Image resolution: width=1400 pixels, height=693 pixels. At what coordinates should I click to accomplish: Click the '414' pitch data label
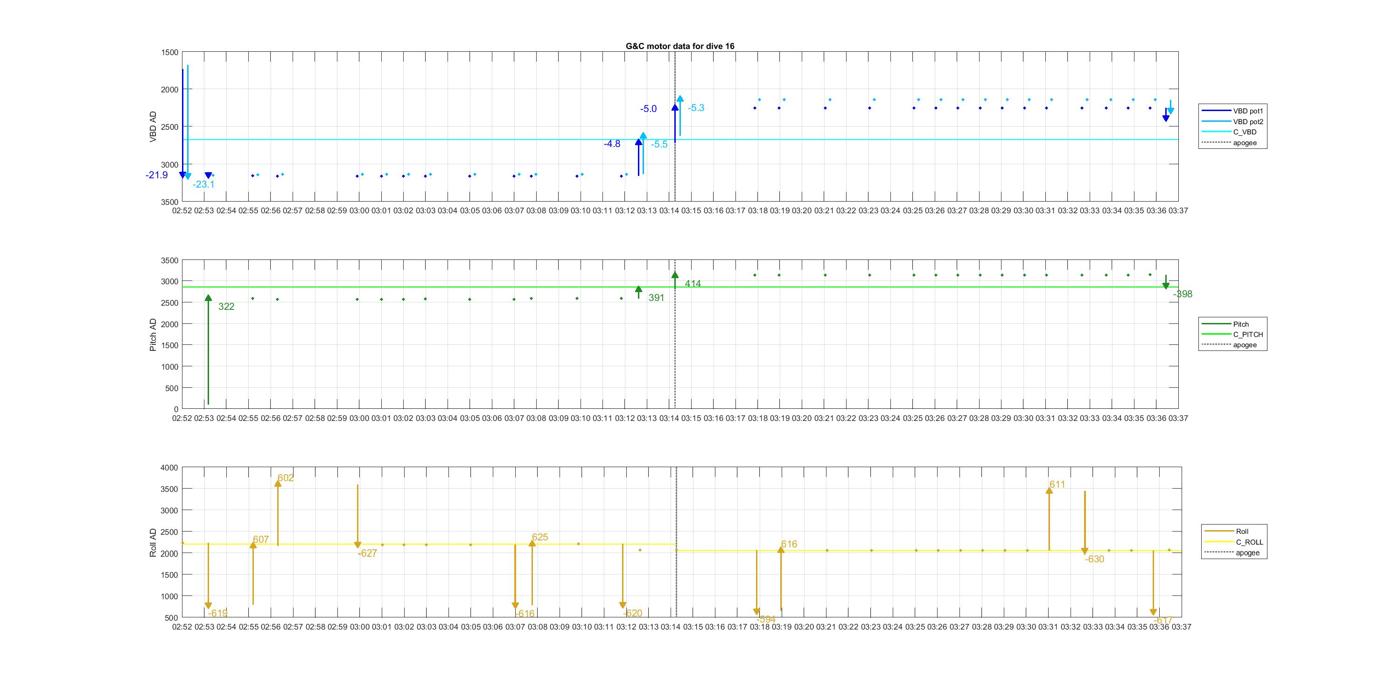tap(693, 284)
